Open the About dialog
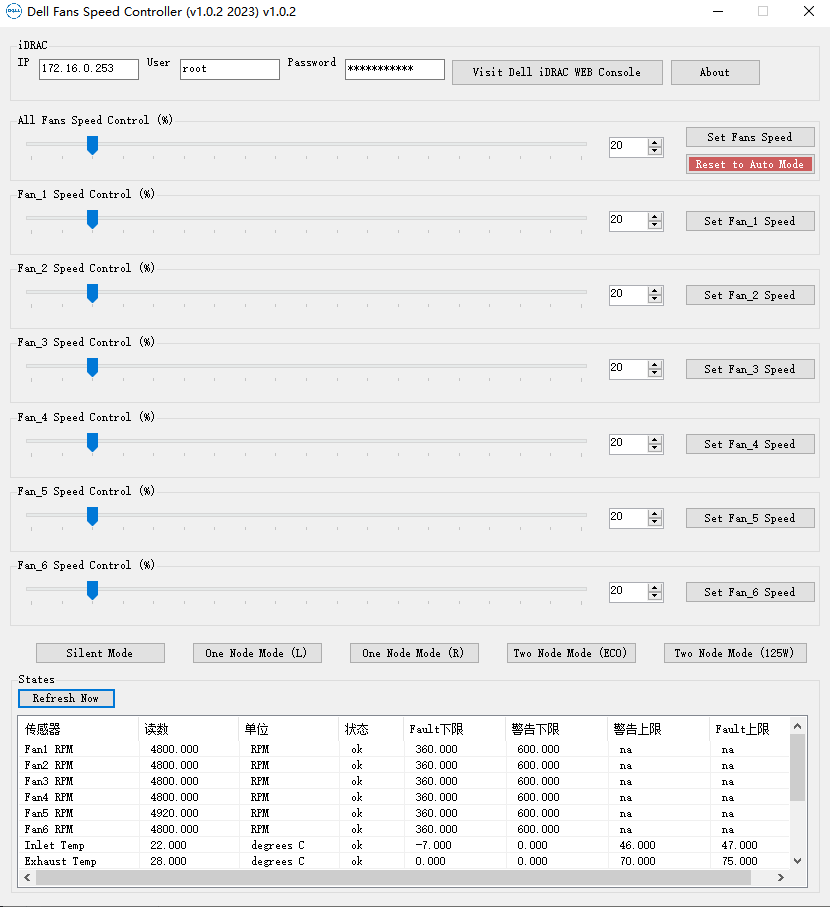Viewport: 830px width, 907px height. coord(715,72)
